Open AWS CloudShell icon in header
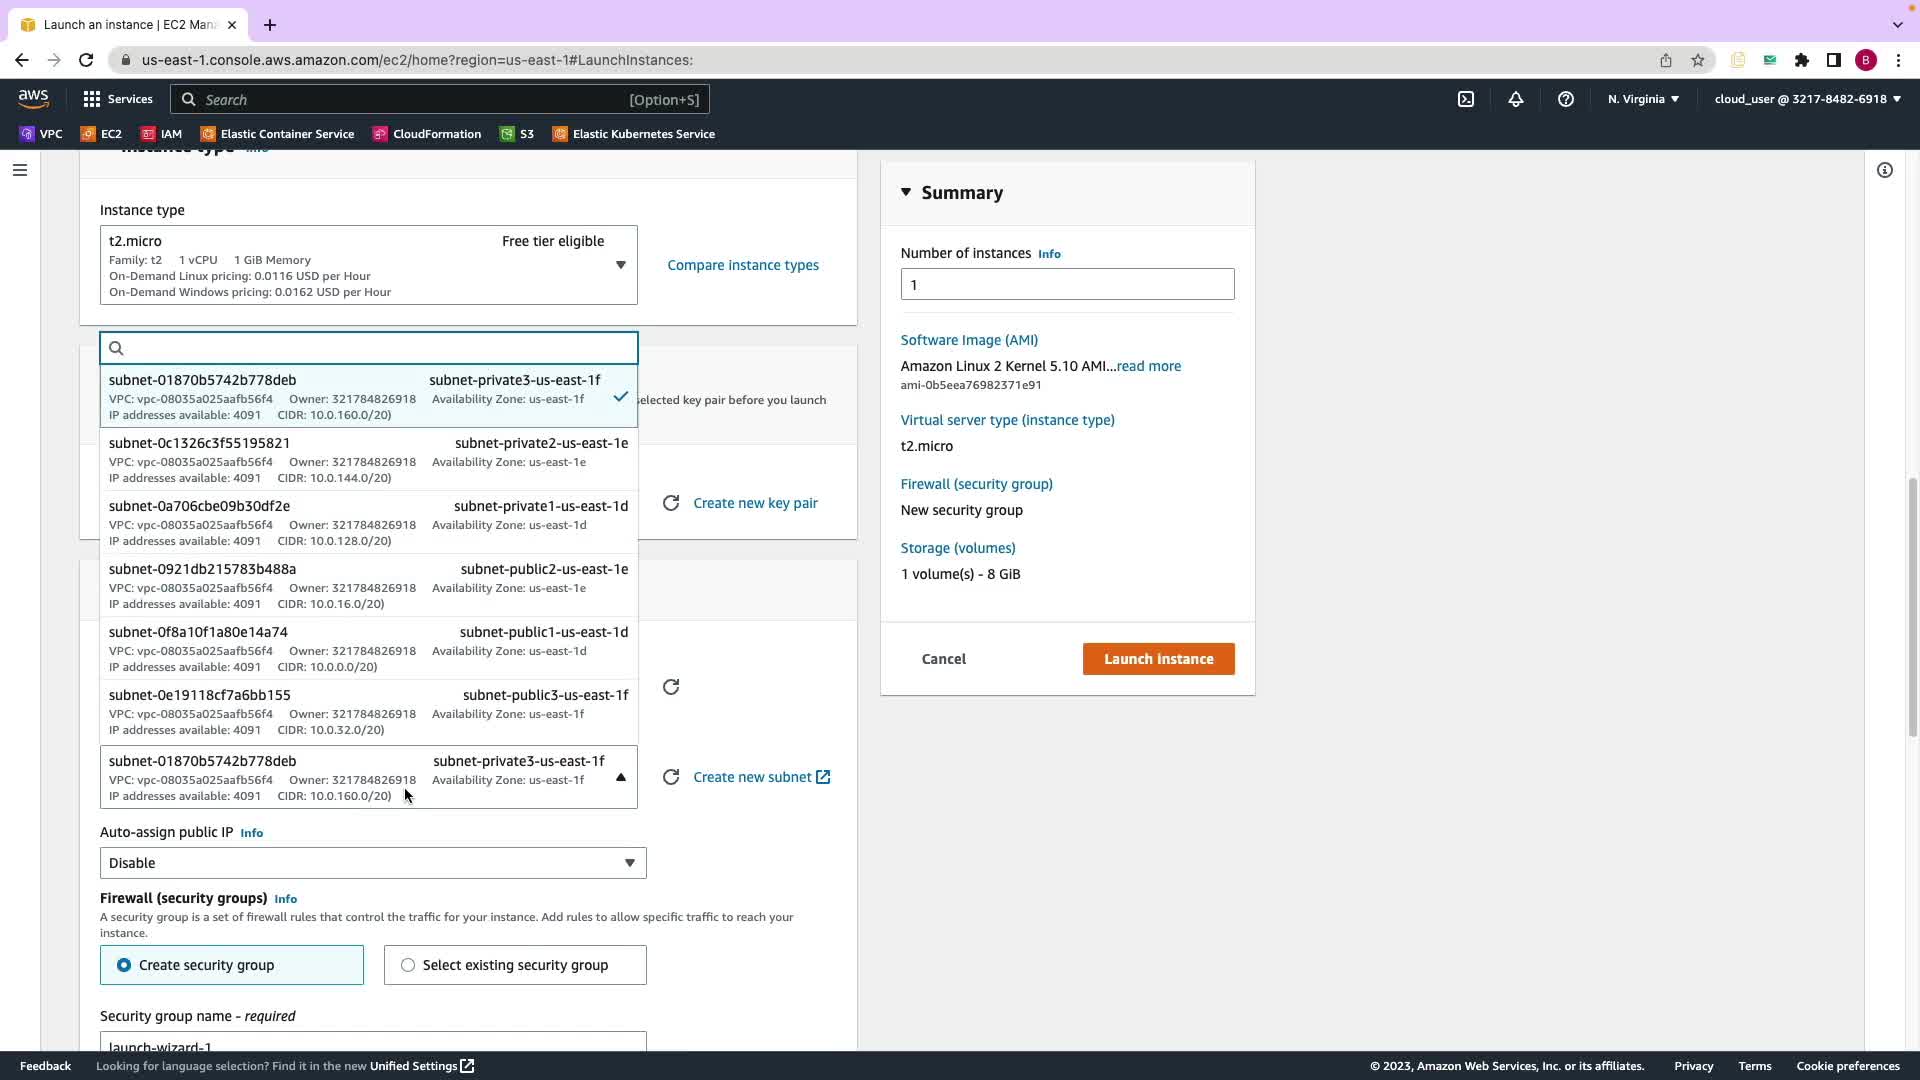Screen dimensions: 1920x1080 click(1465, 99)
